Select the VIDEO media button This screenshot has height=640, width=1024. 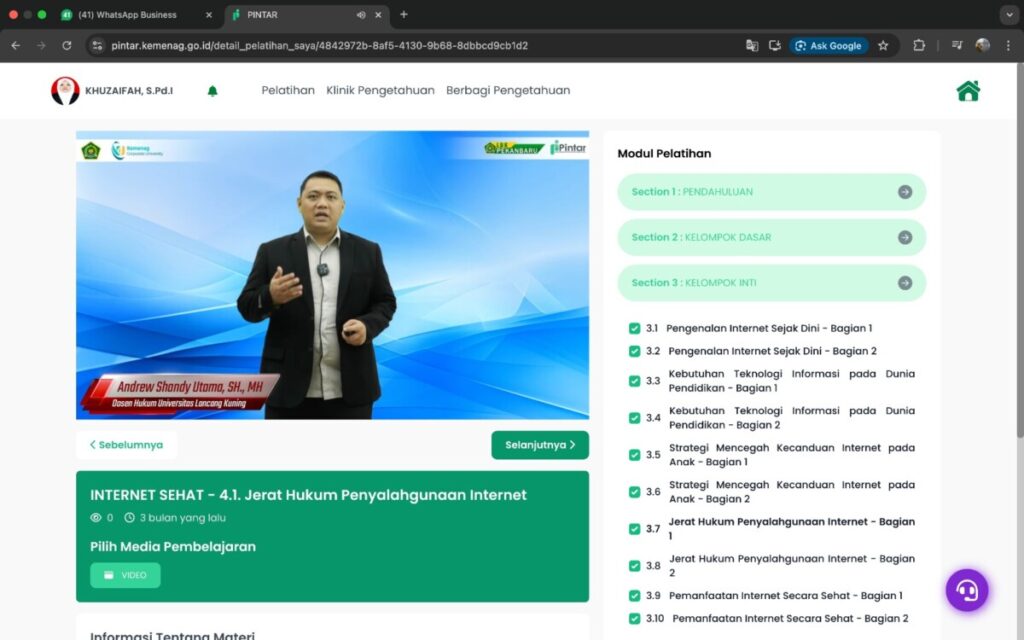coord(125,575)
